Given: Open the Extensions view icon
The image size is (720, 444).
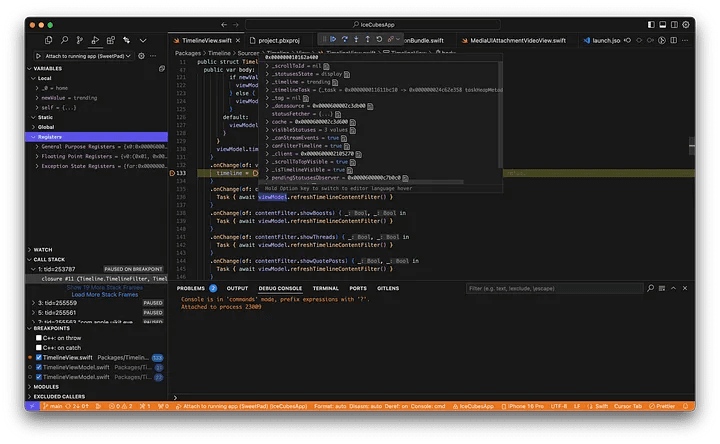Looking at the screenshot, I should (x=111, y=40).
